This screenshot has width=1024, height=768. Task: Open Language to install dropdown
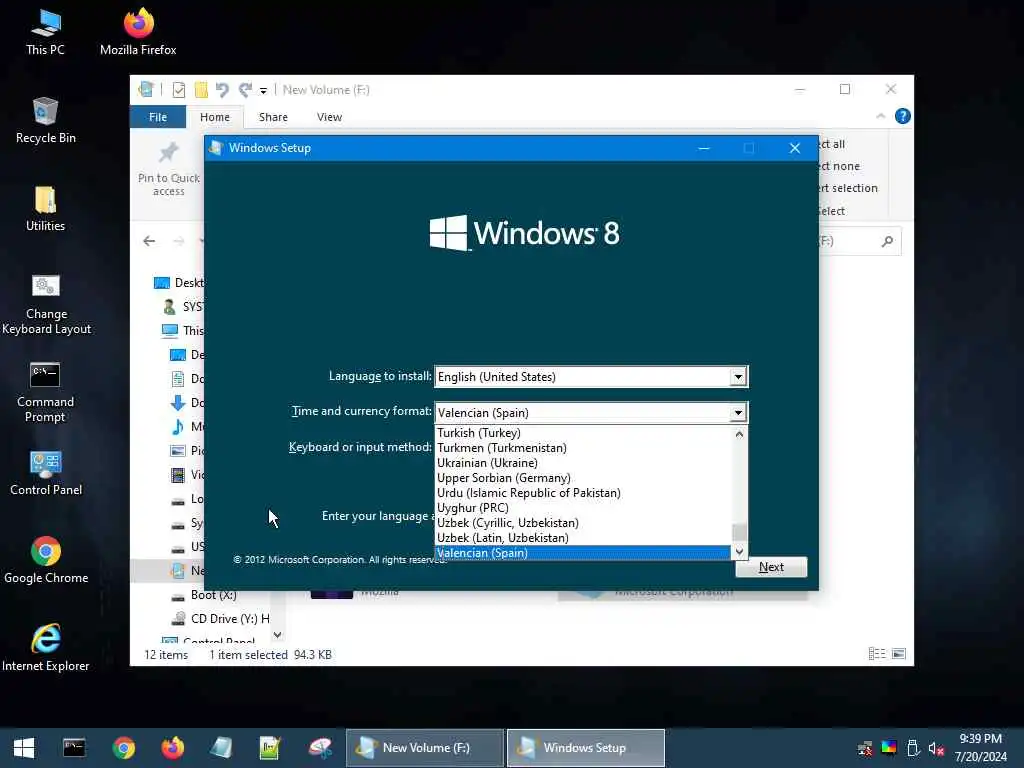[x=738, y=377]
